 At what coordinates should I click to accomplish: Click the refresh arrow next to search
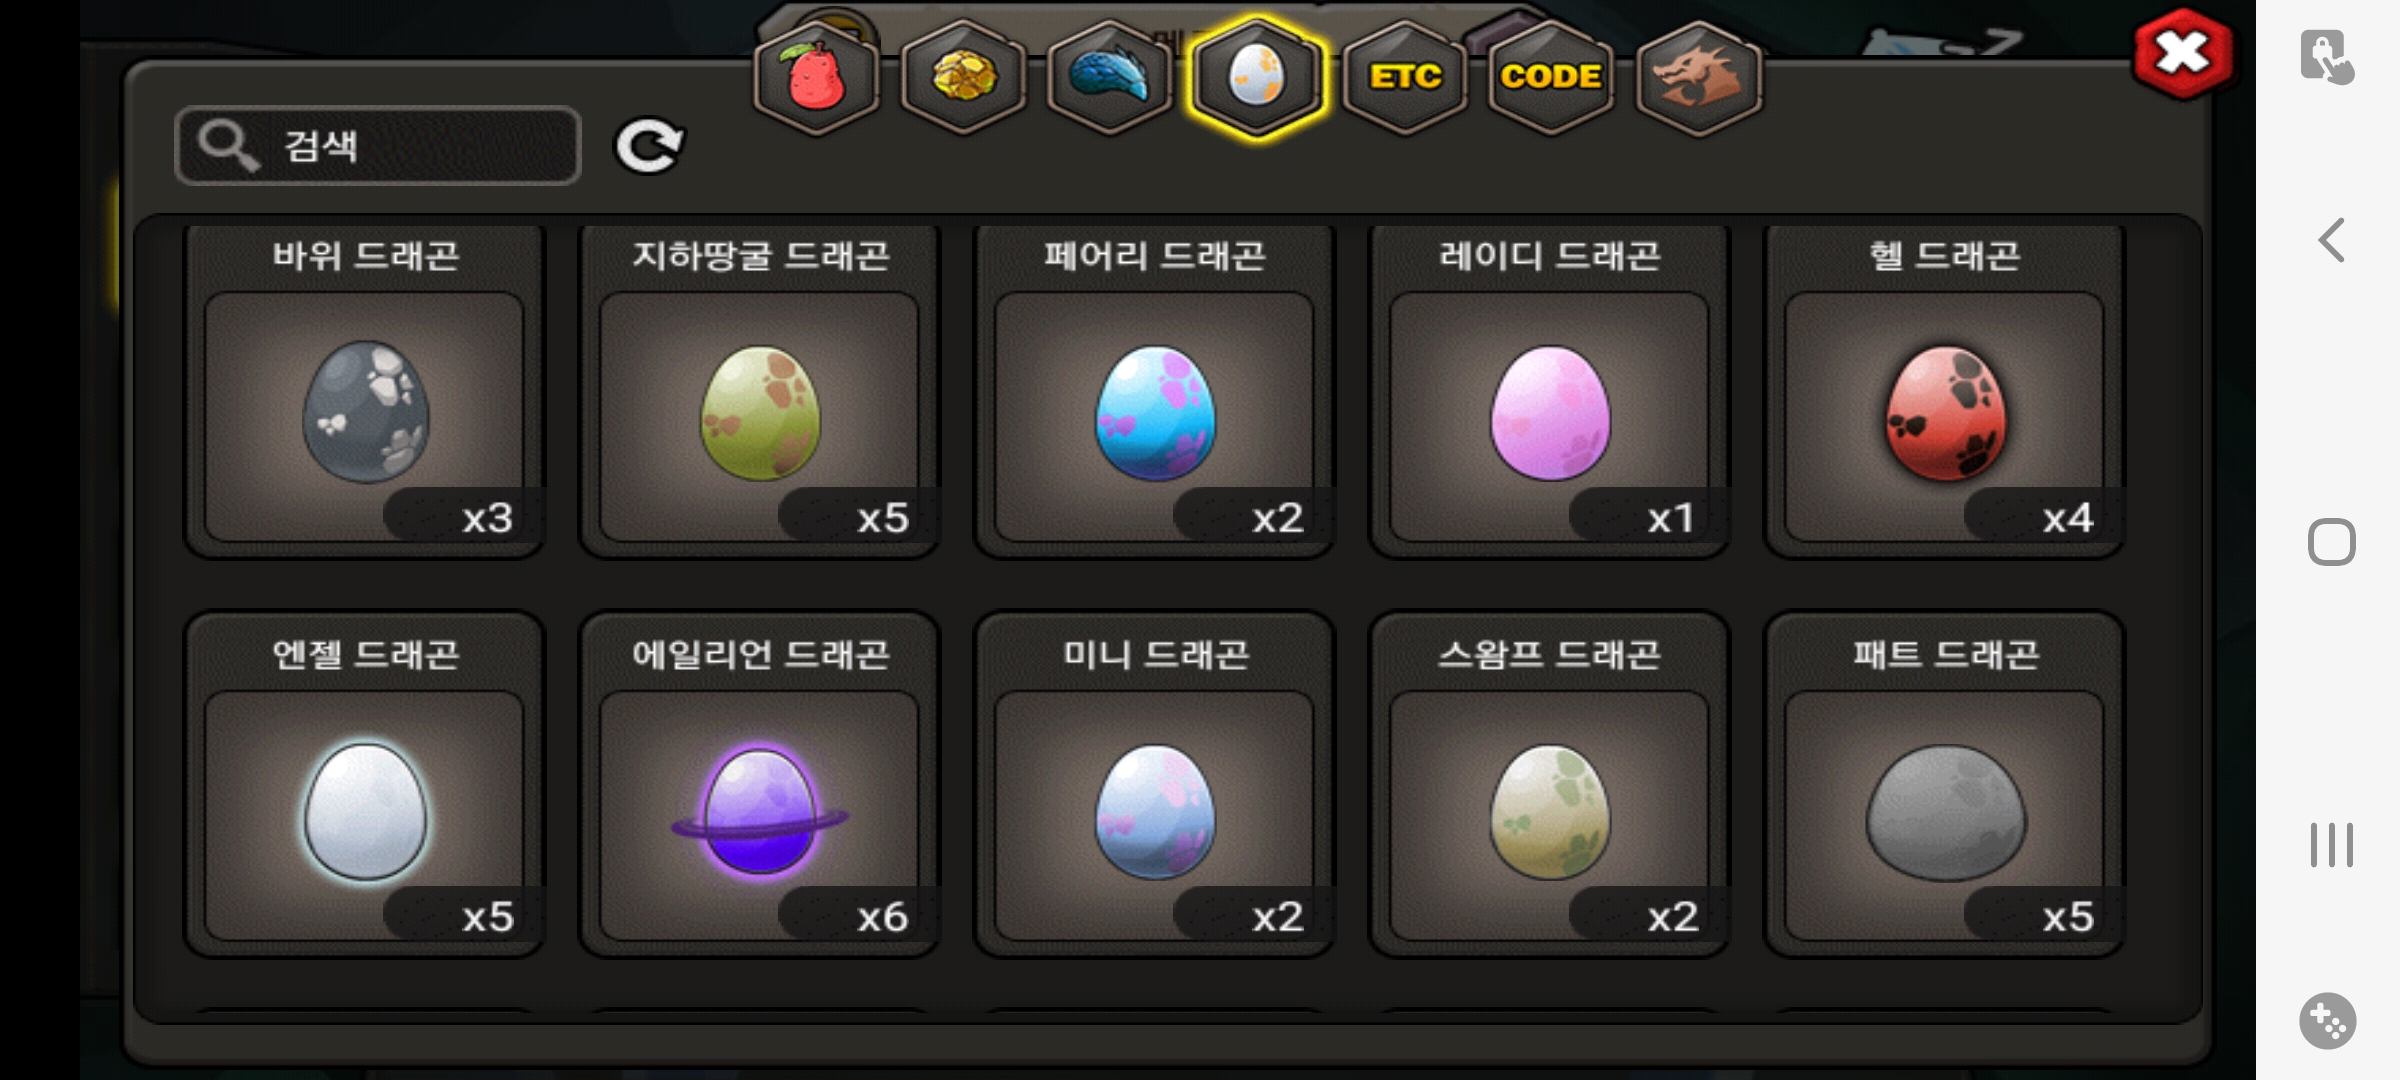[x=648, y=146]
